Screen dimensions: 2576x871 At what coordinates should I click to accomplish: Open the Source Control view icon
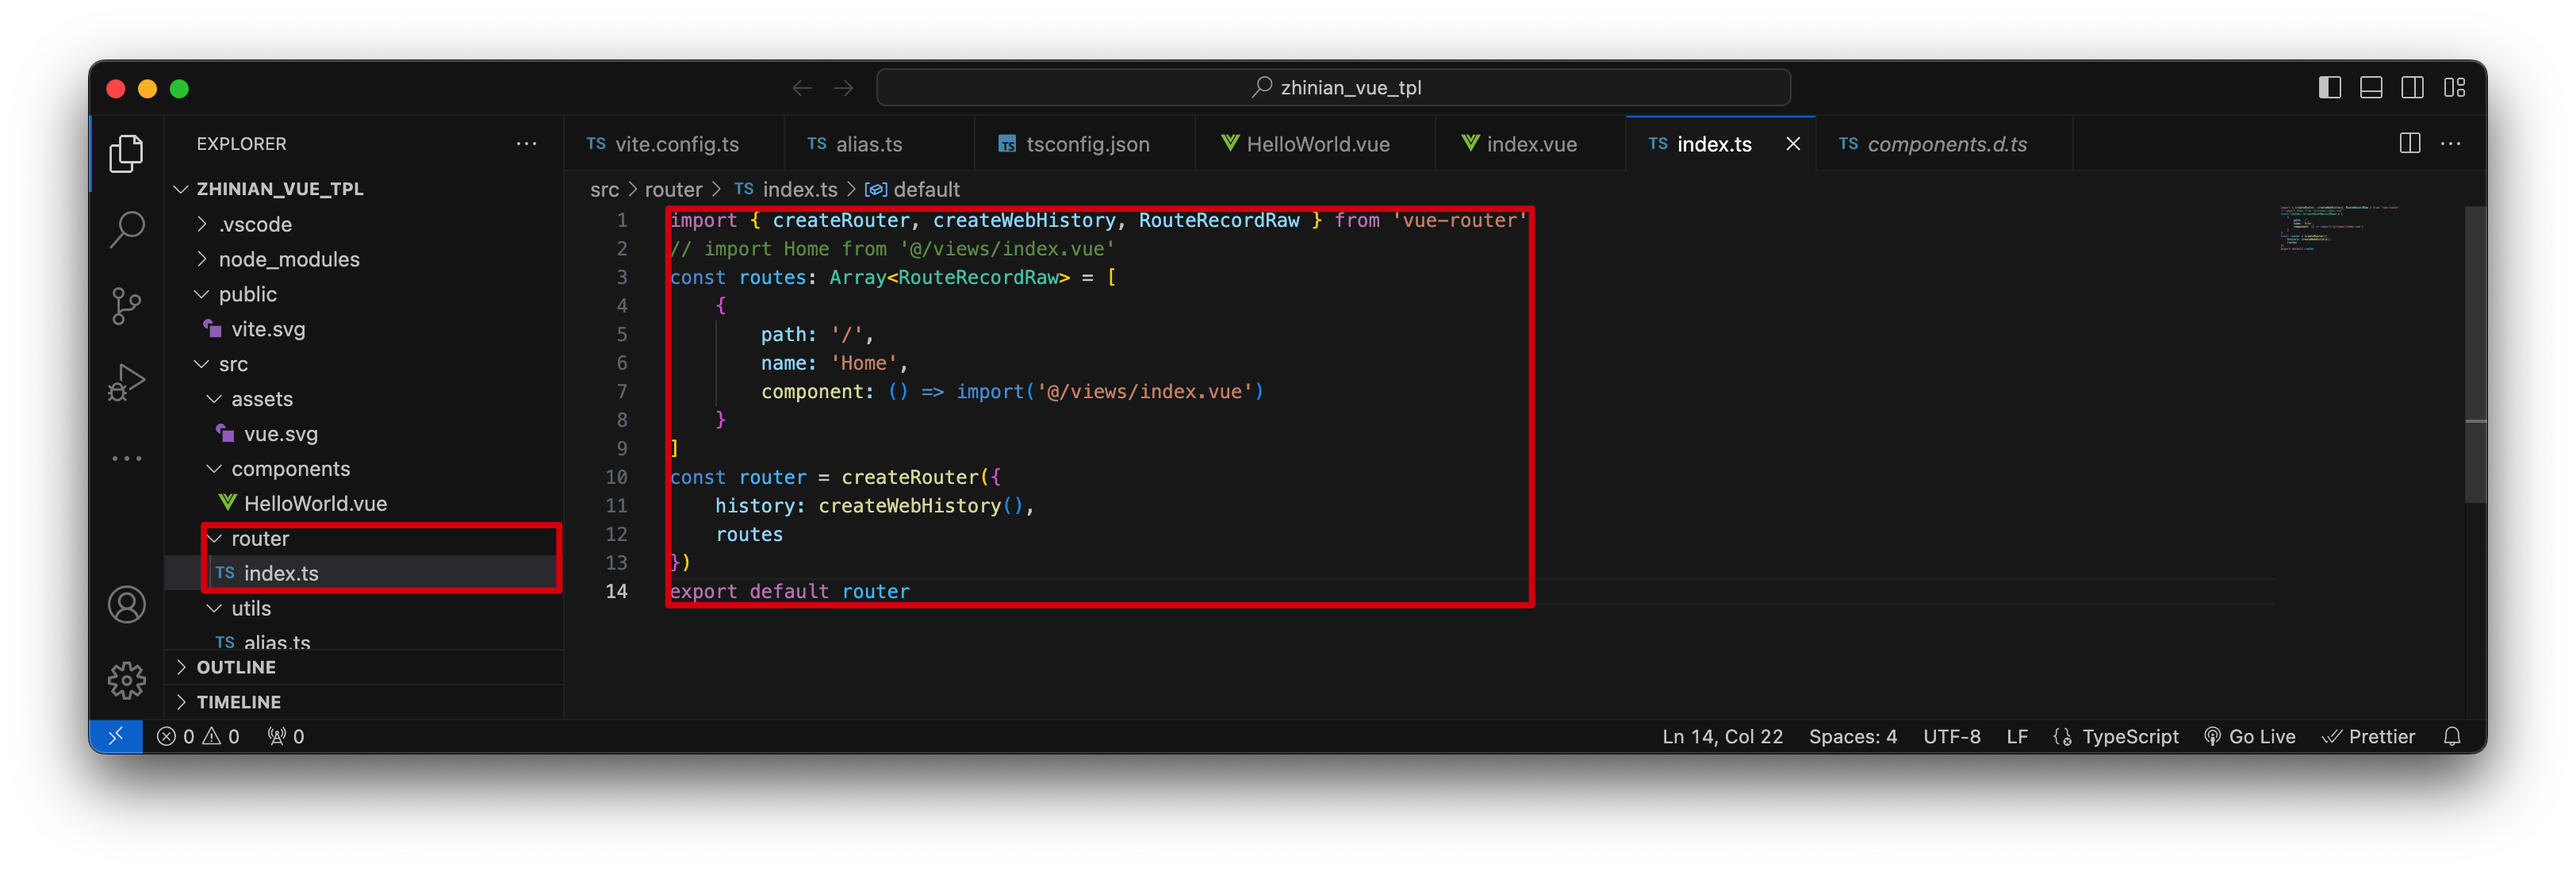pyautogui.click(x=126, y=305)
